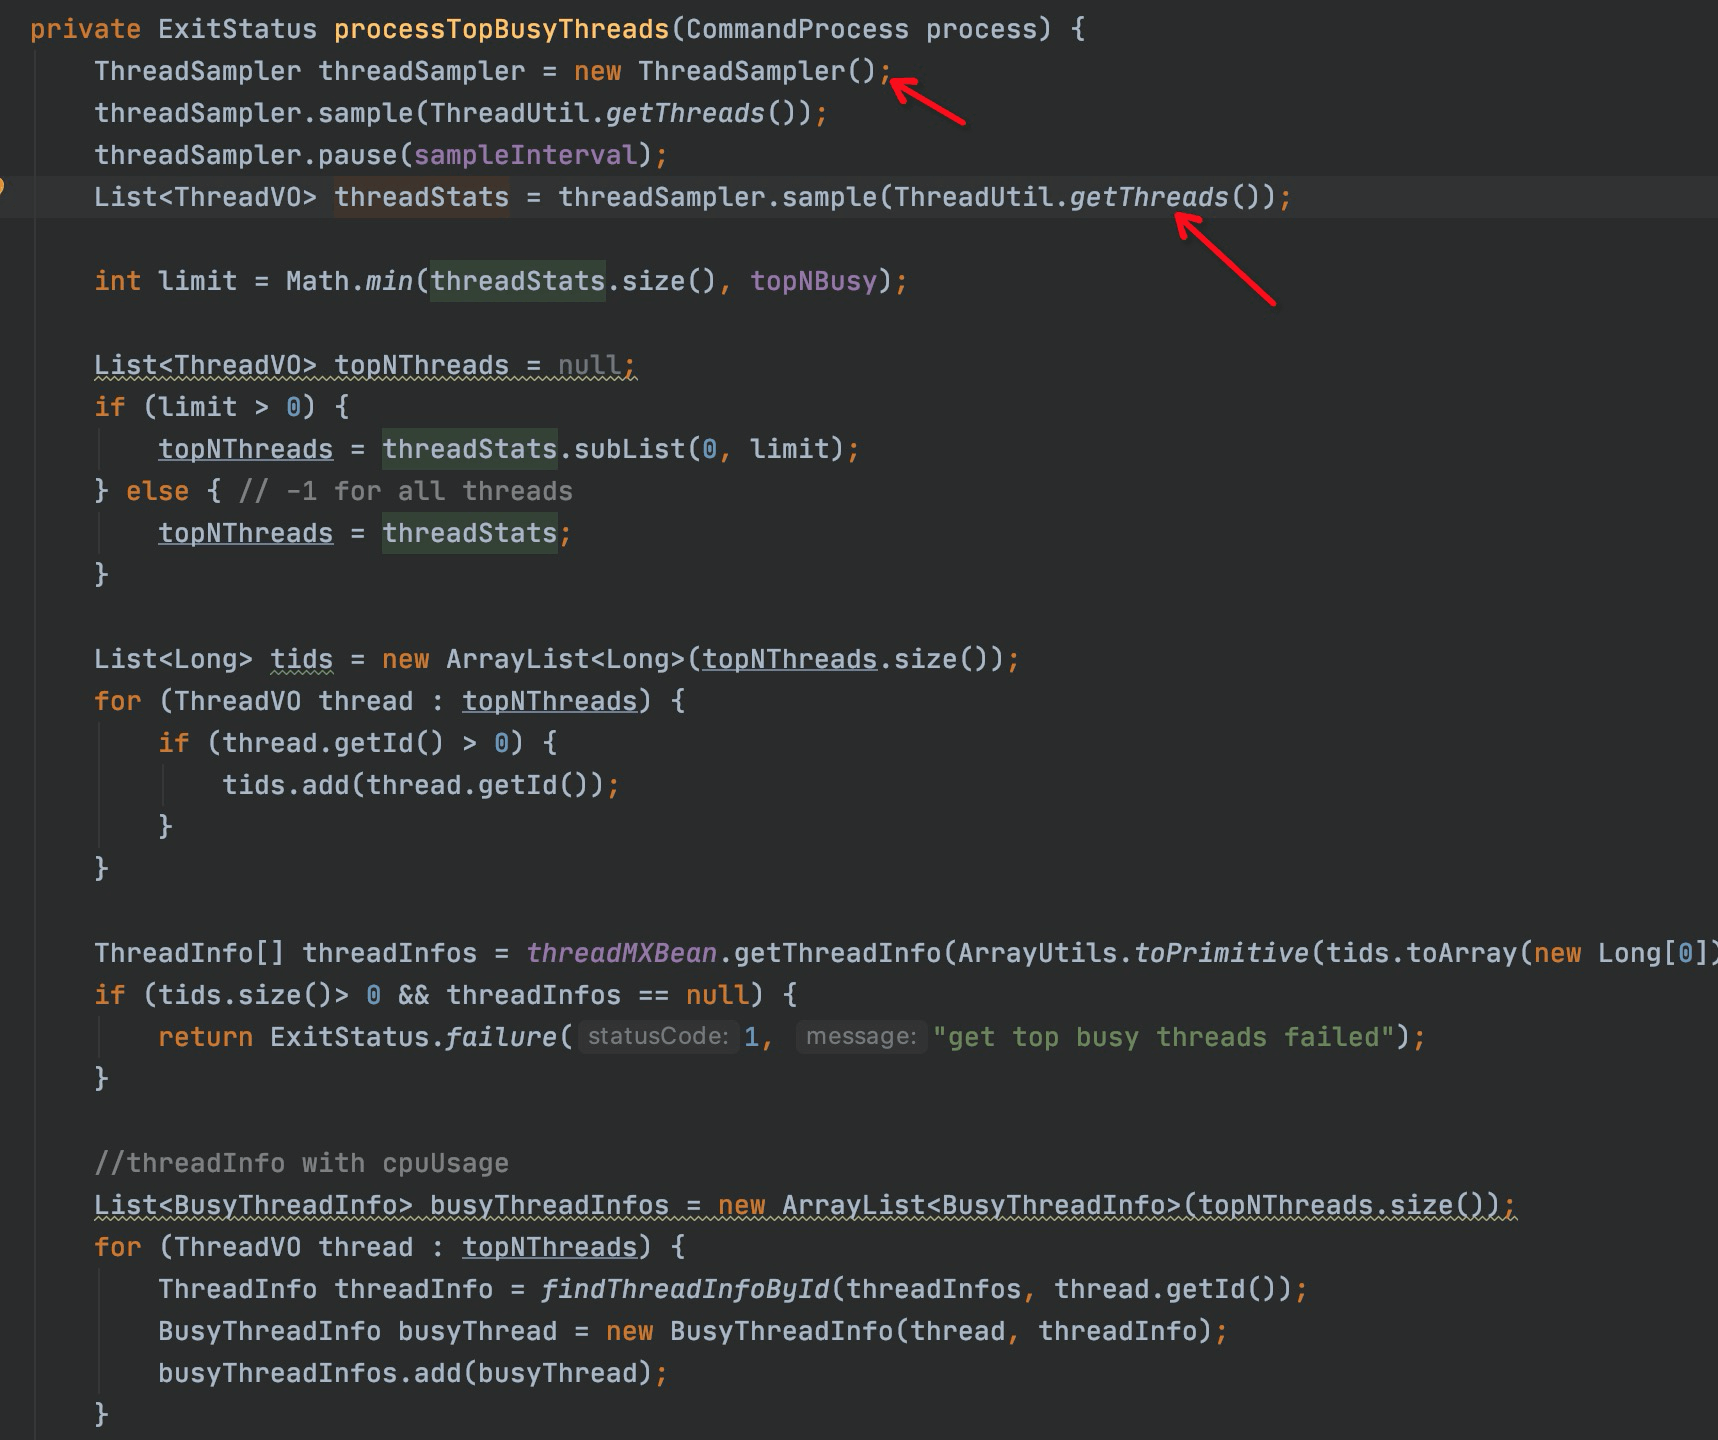Click 'thread.getId() > 0' in the if condition

point(365,743)
